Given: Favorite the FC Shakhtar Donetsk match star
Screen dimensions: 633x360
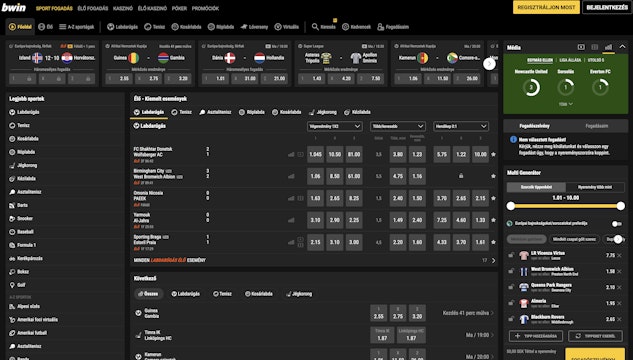Looking at the screenshot, I should [493, 154].
